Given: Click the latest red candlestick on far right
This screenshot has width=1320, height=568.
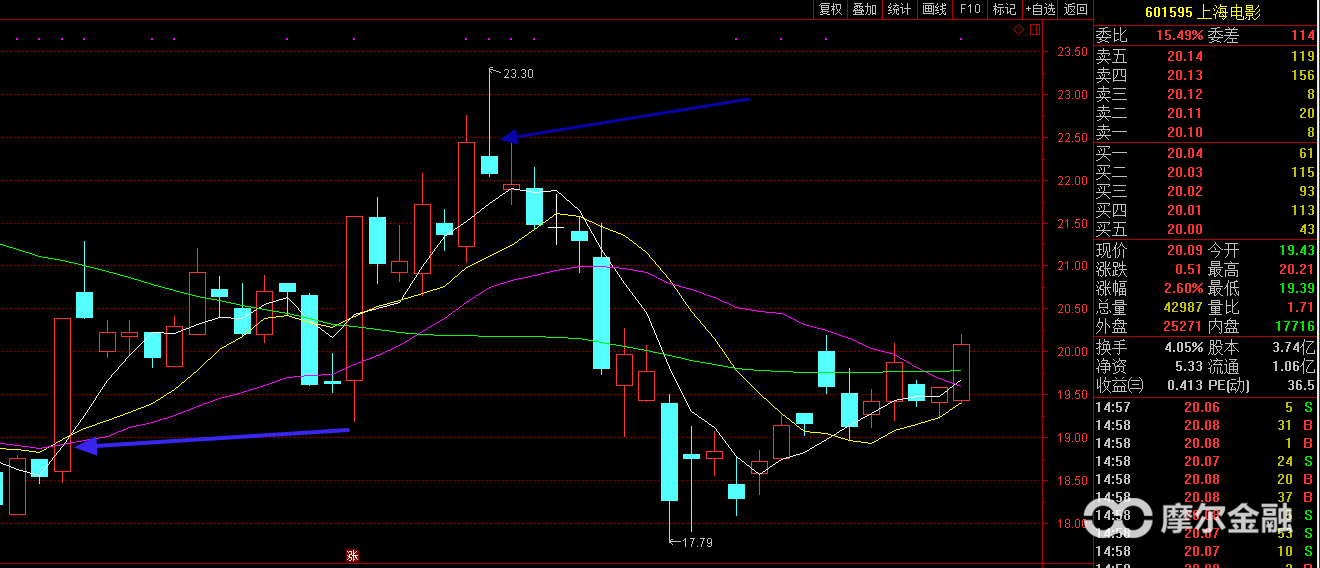Looking at the screenshot, I should pos(961,372).
